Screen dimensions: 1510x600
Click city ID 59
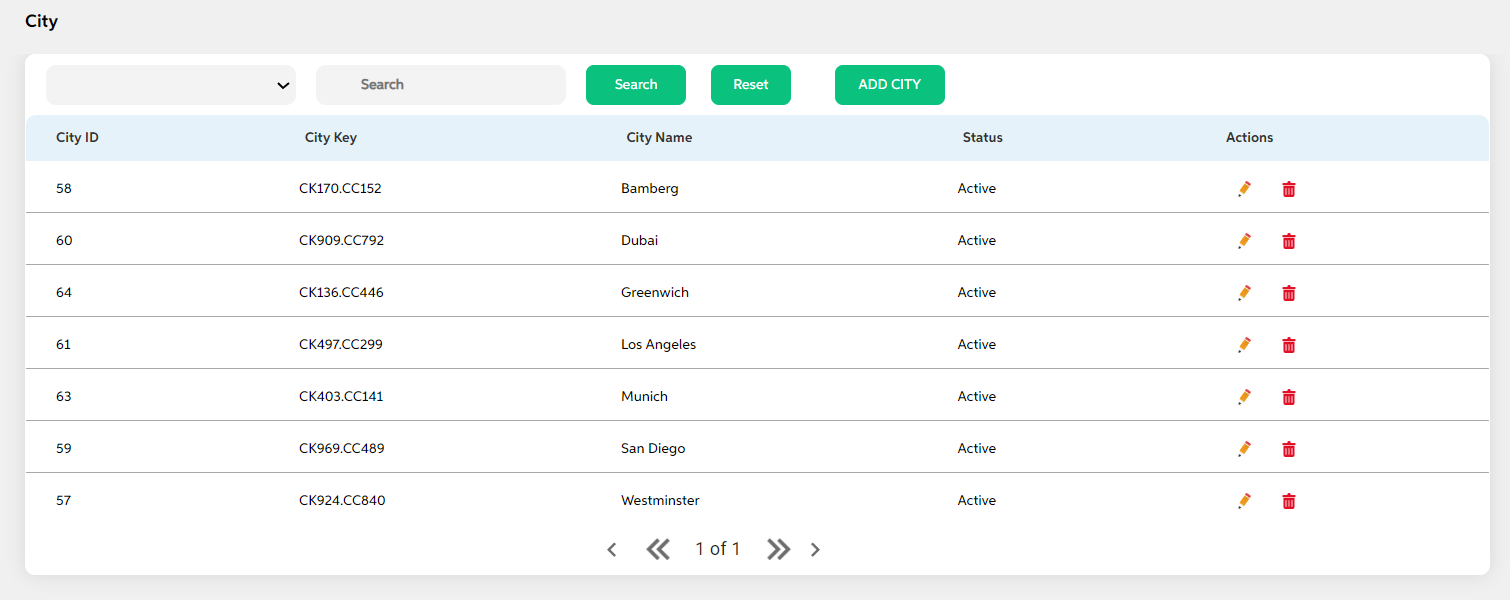pos(64,449)
